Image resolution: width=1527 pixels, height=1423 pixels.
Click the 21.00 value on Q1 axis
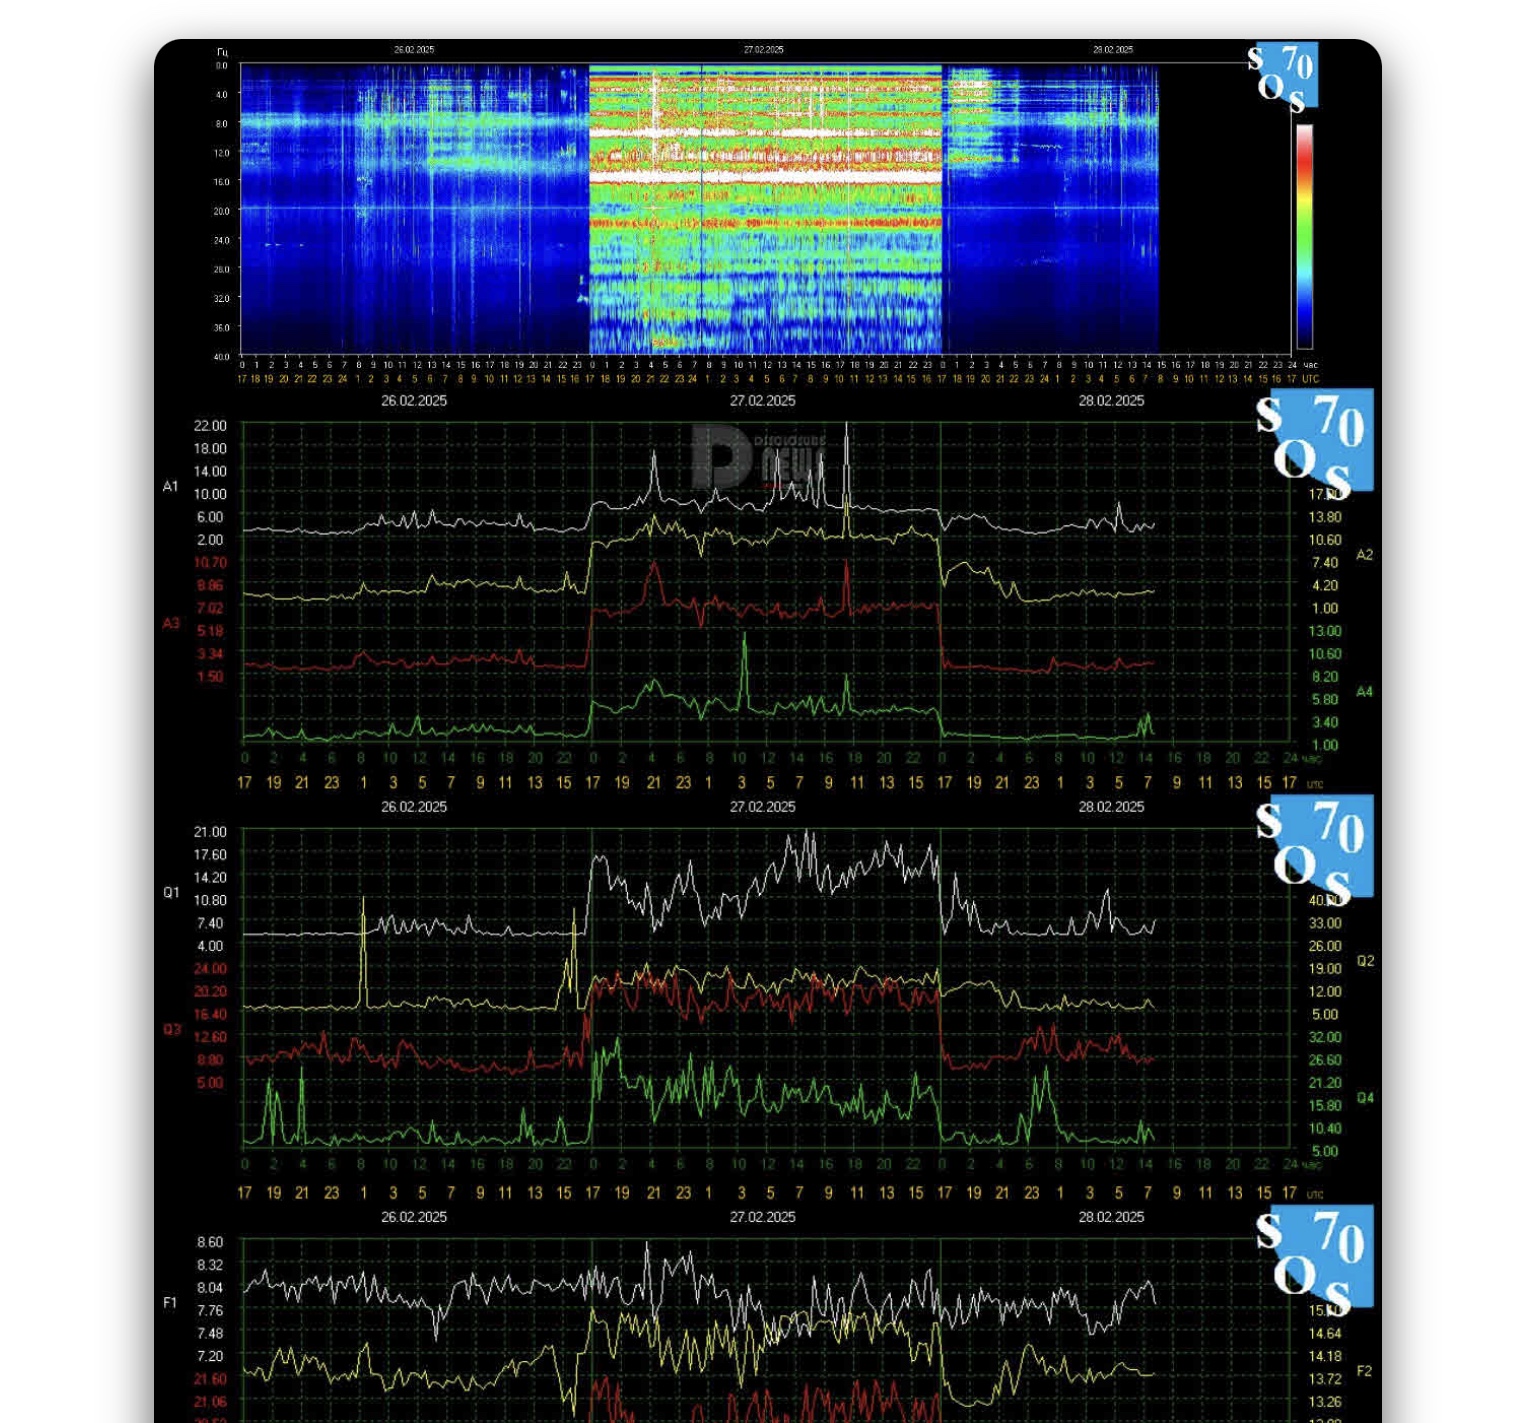(210, 831)
